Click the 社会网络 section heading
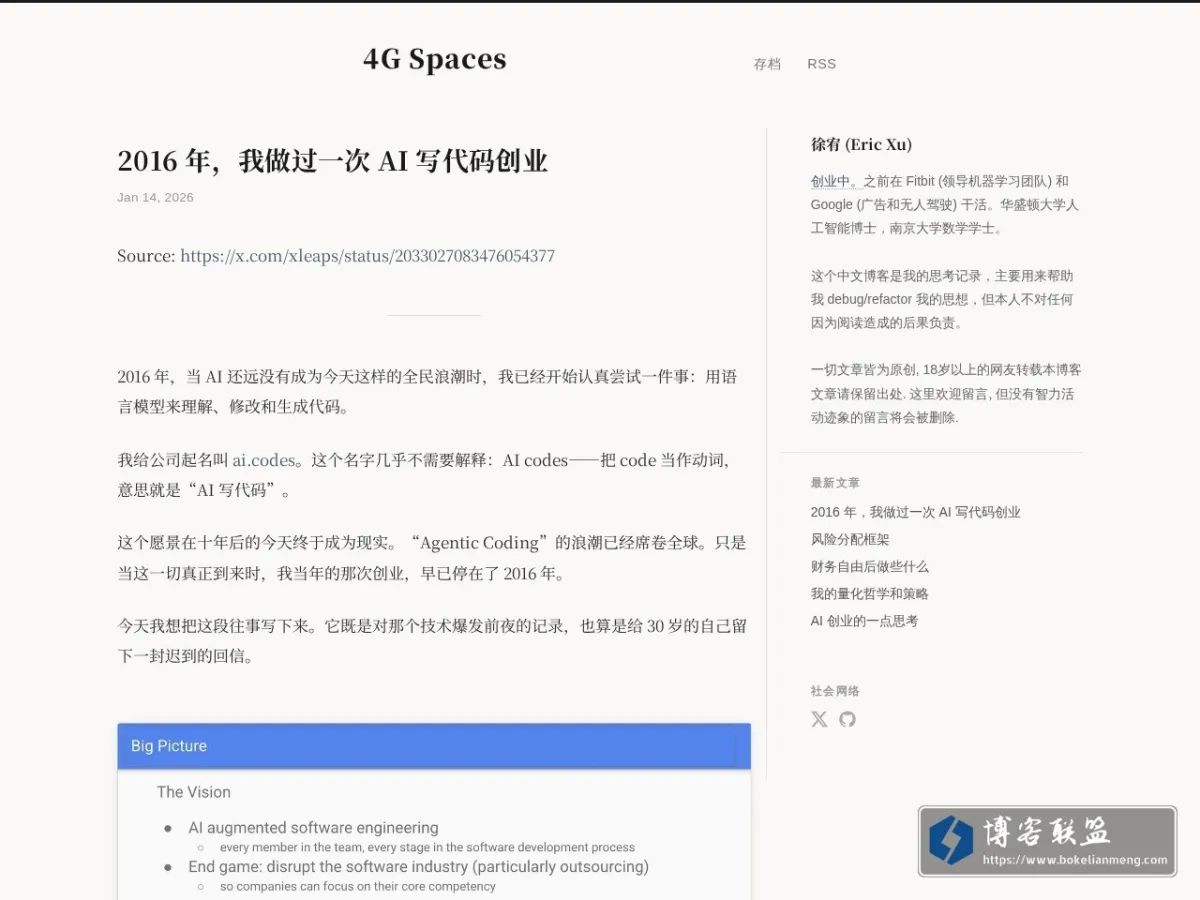 tap(835, 691)
